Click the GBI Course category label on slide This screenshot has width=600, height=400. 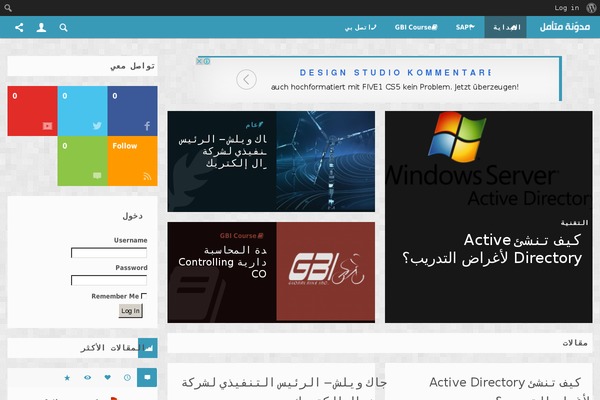click(x=241, y=236)
